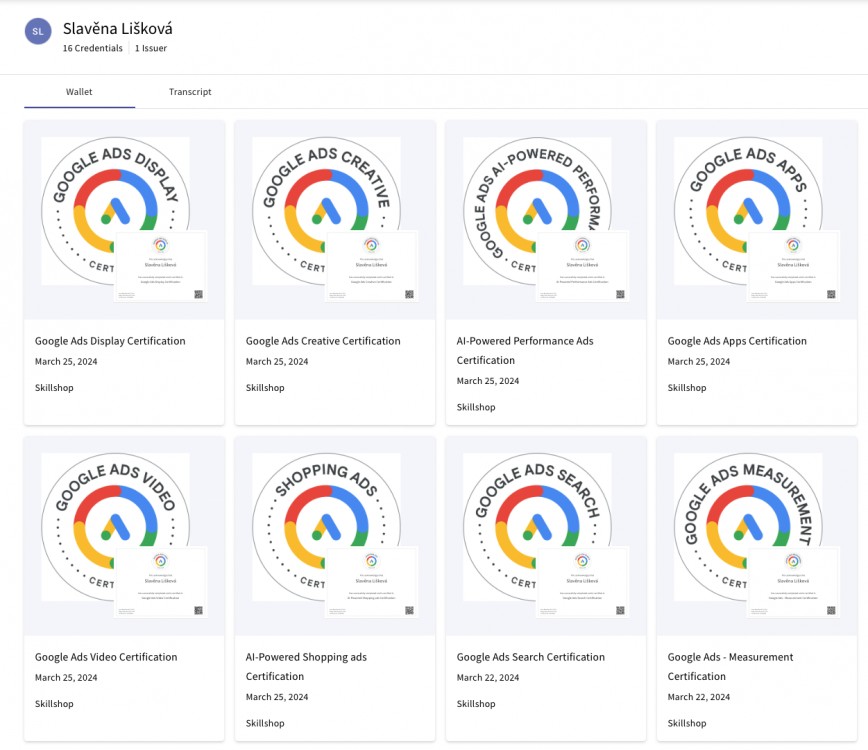Image resolution: width=868 pixels, height=750 pixels.
Task: Open the Google Ads Apps badge image
Action: pos(748,211)
